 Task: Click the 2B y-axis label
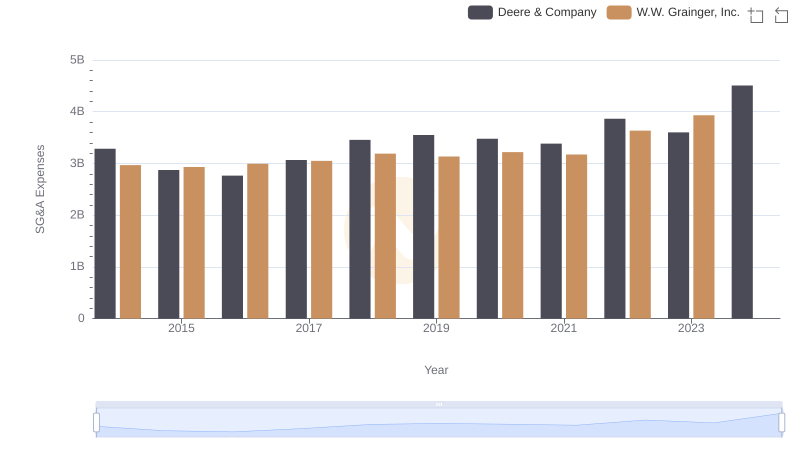pyautogui.click(x=77, y=215)
